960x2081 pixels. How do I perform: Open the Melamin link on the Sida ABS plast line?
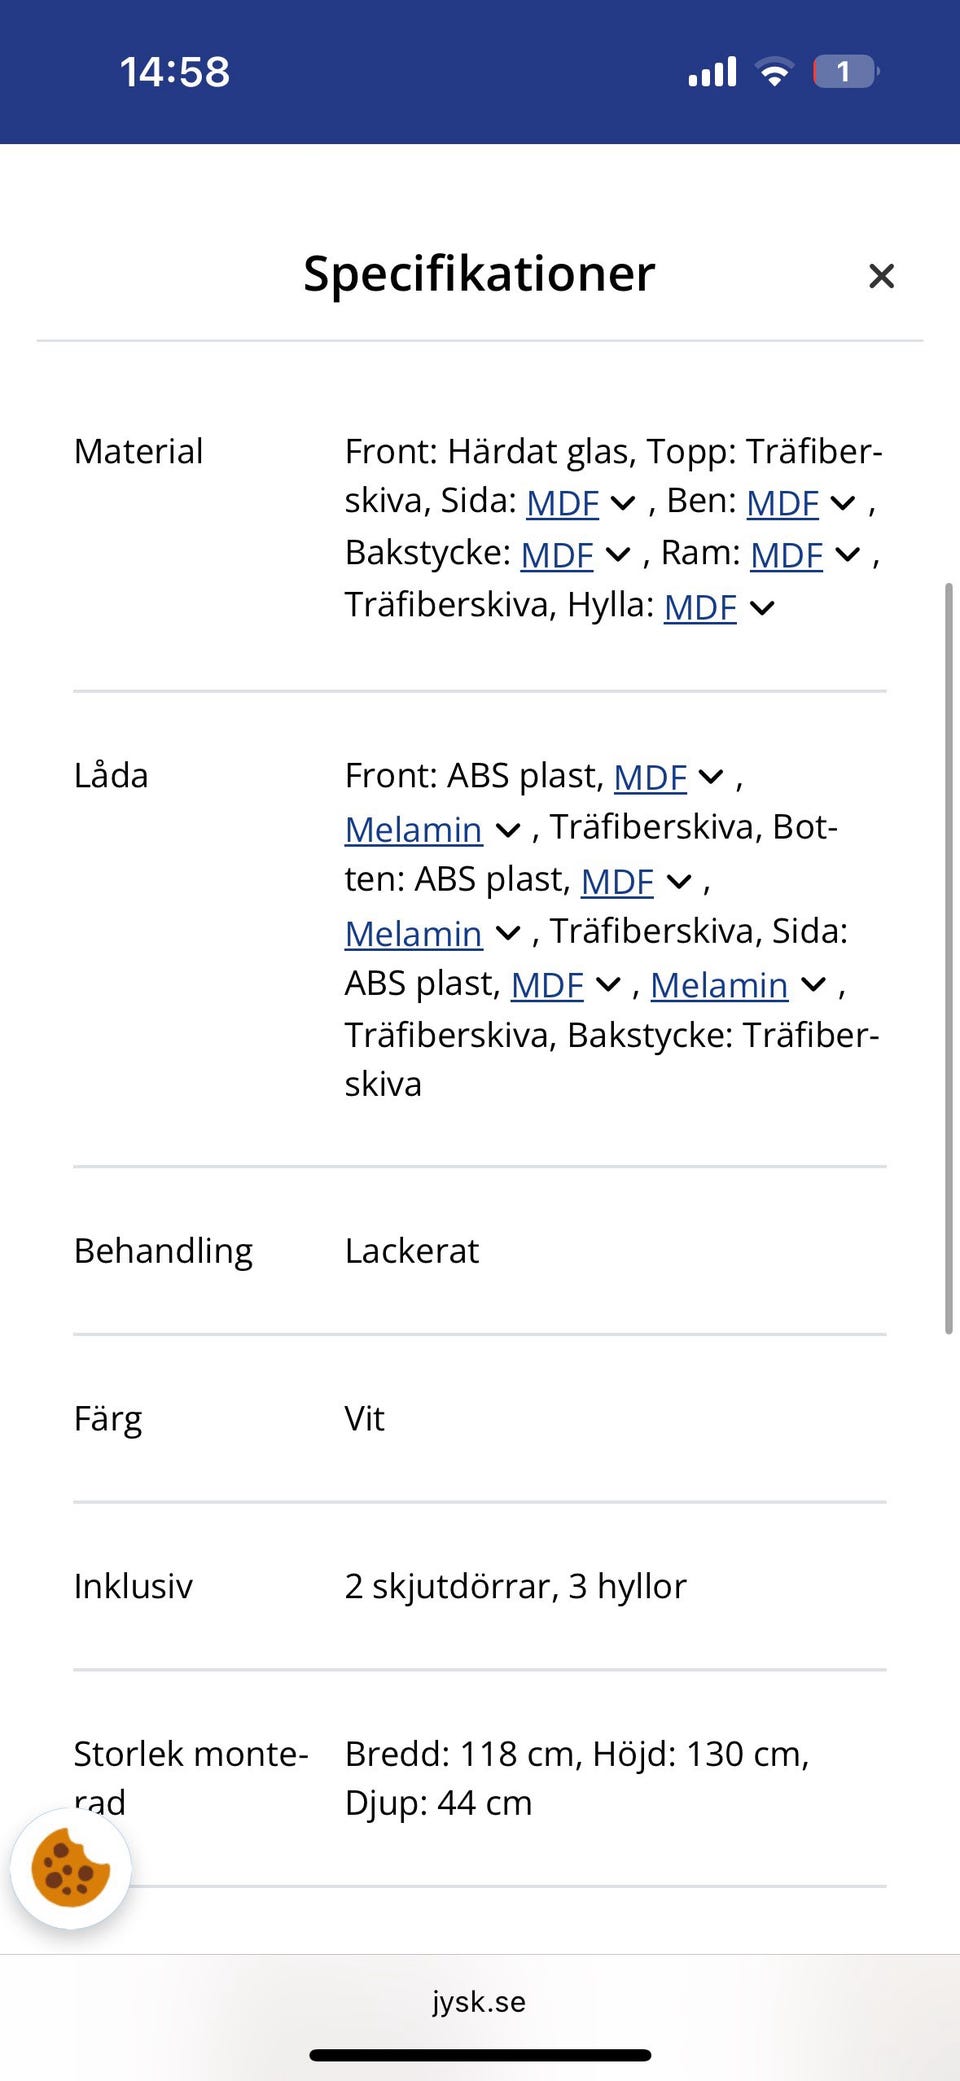tap(719, 986)
